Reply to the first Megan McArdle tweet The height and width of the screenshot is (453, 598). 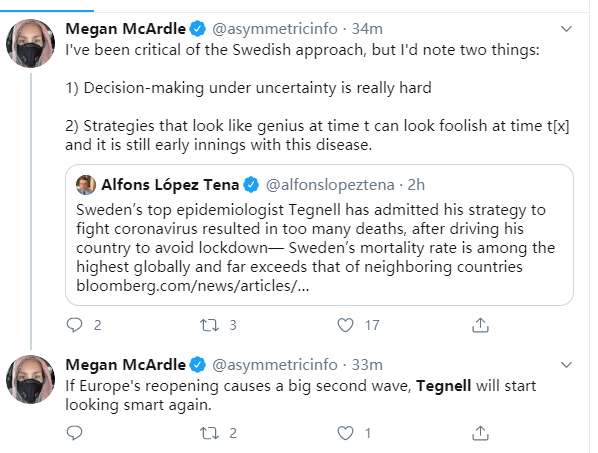pos(74,325)
